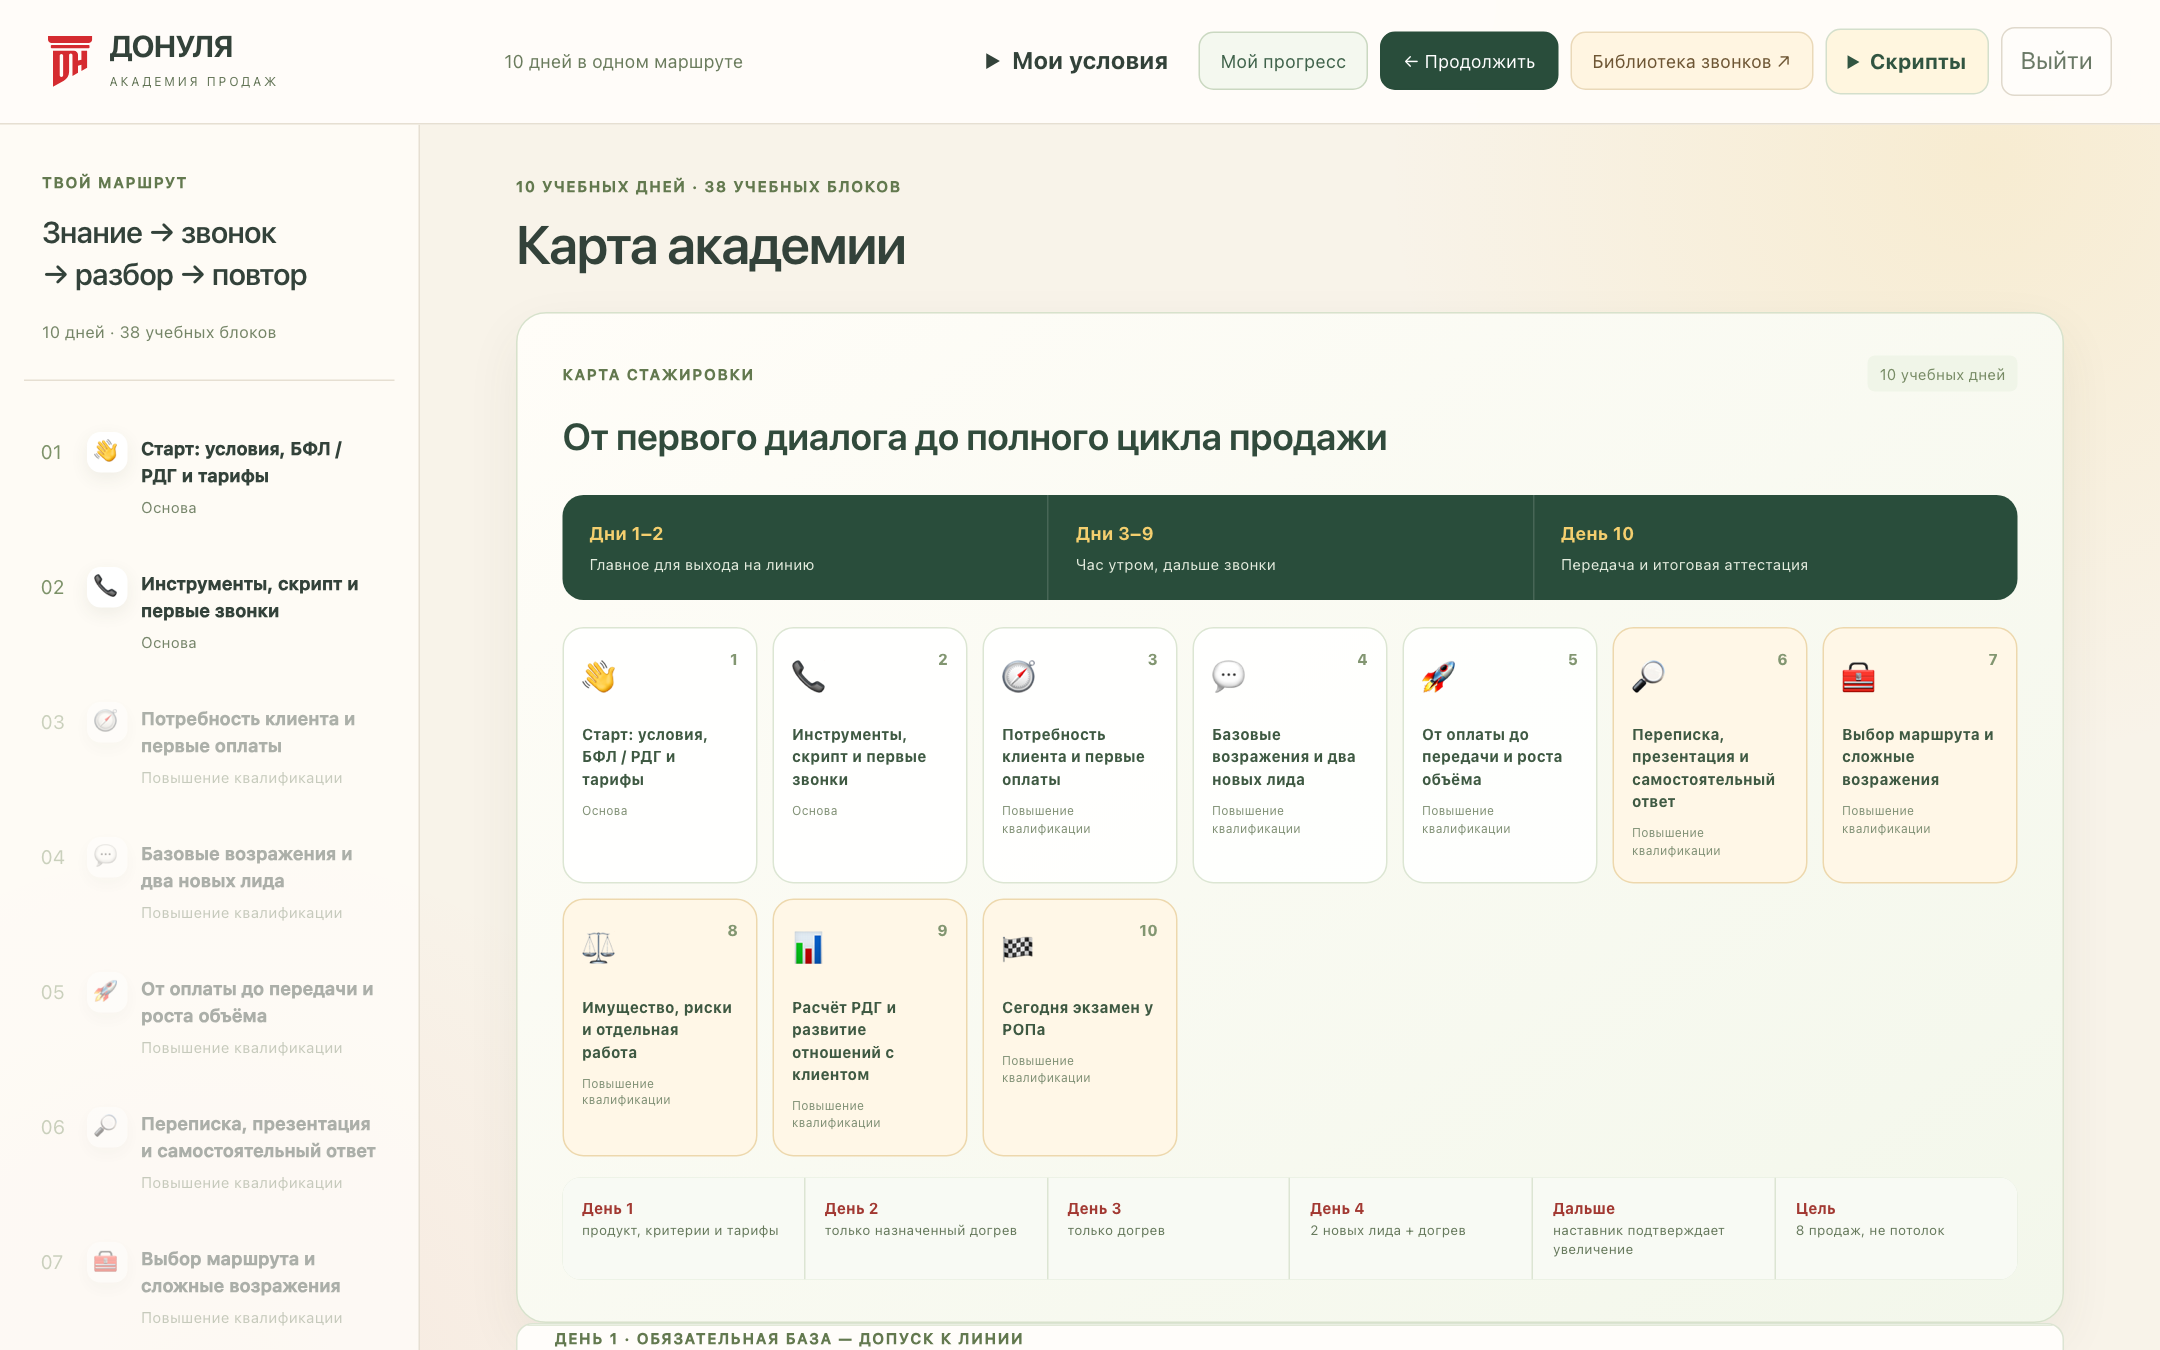Viewport: 2160px width, 1350px height.
Task: Click the Карта академии heading
Action: tap(711, 246)
